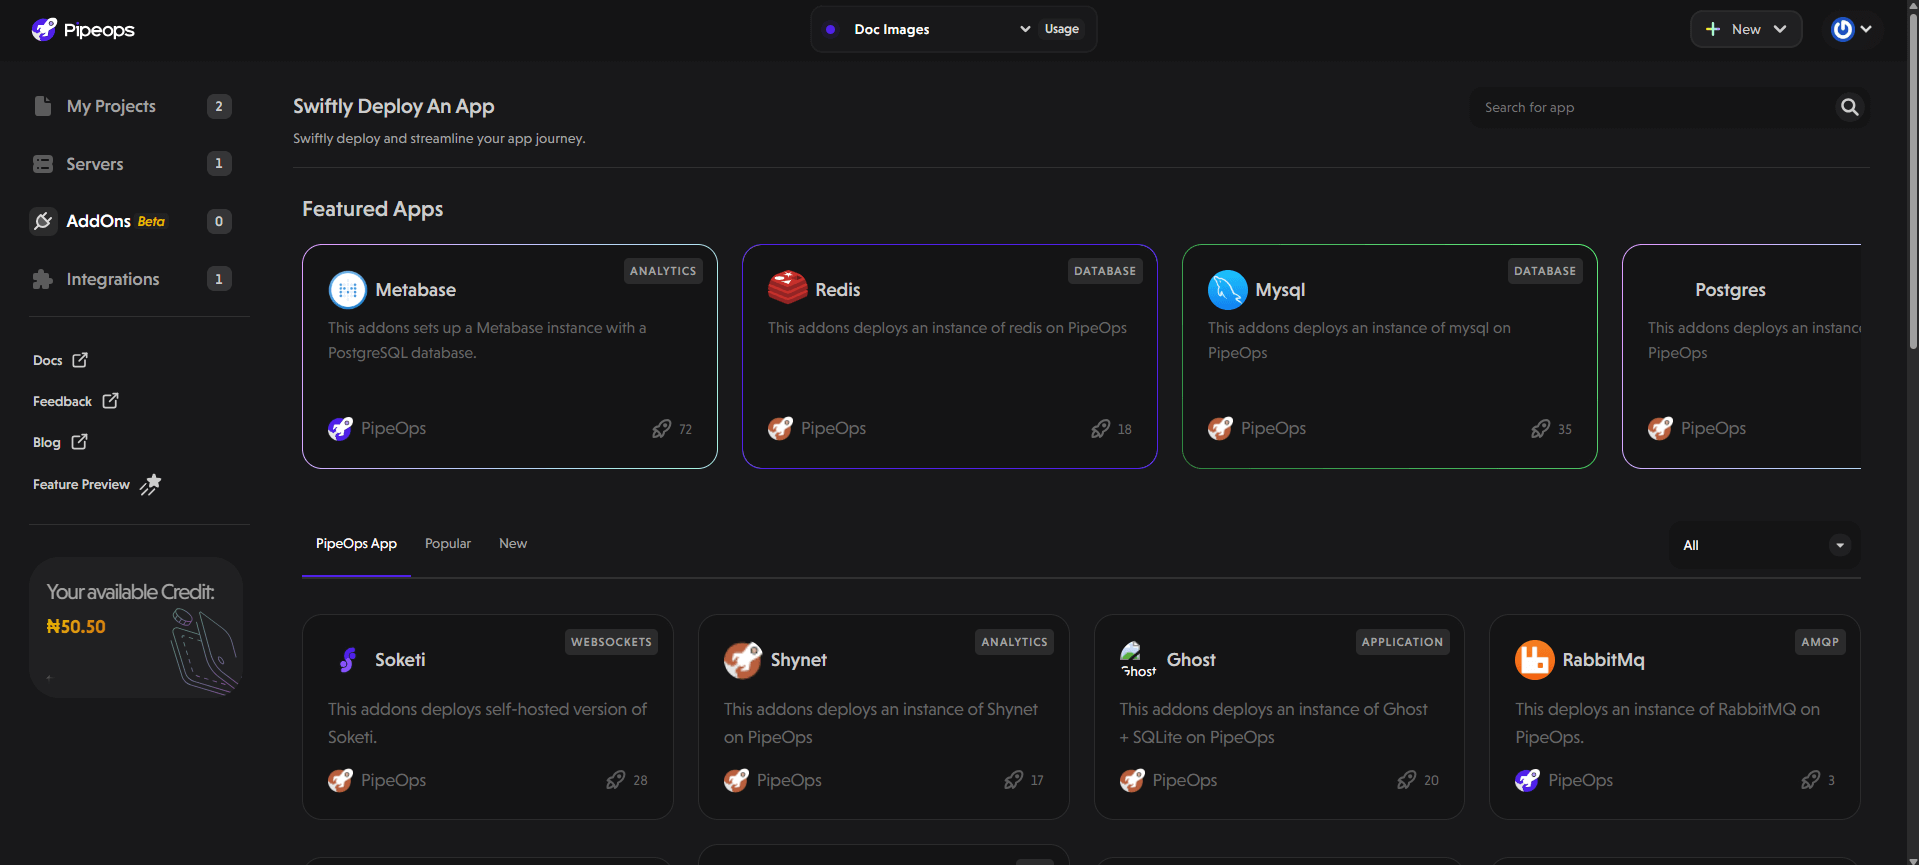Click the deploy rocket icon on Soketi
This screenshot has width=1919, height=865.
point(615,780)
